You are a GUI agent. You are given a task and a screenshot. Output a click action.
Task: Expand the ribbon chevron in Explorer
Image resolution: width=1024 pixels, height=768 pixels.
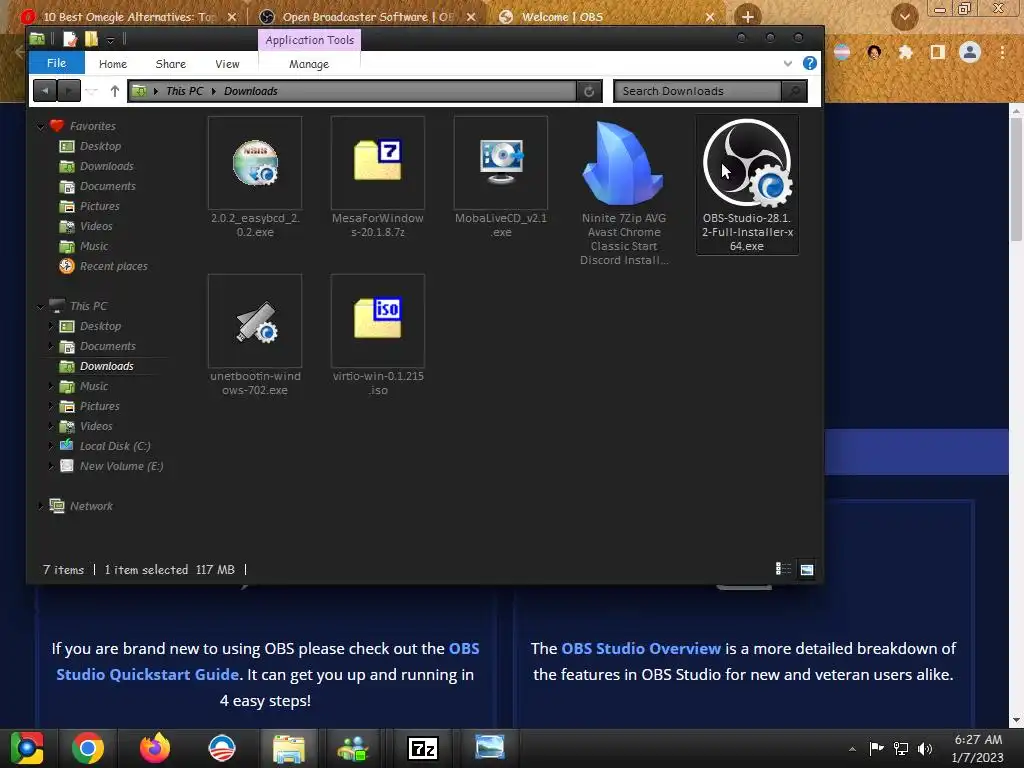788,63
